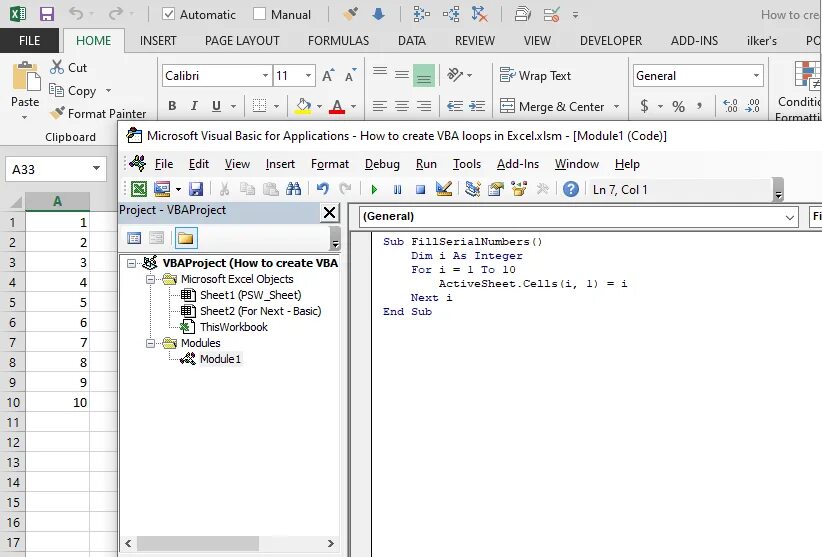The height and width of the screenshot is (557, 822).
Task: Toggle Bold formatting
Action: (x=172, y=106)
